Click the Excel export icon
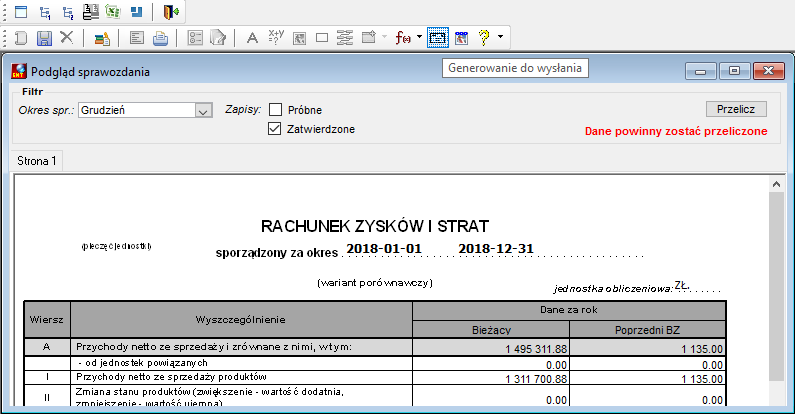Screen dimensions: 795x414 [x=113, y=12]
